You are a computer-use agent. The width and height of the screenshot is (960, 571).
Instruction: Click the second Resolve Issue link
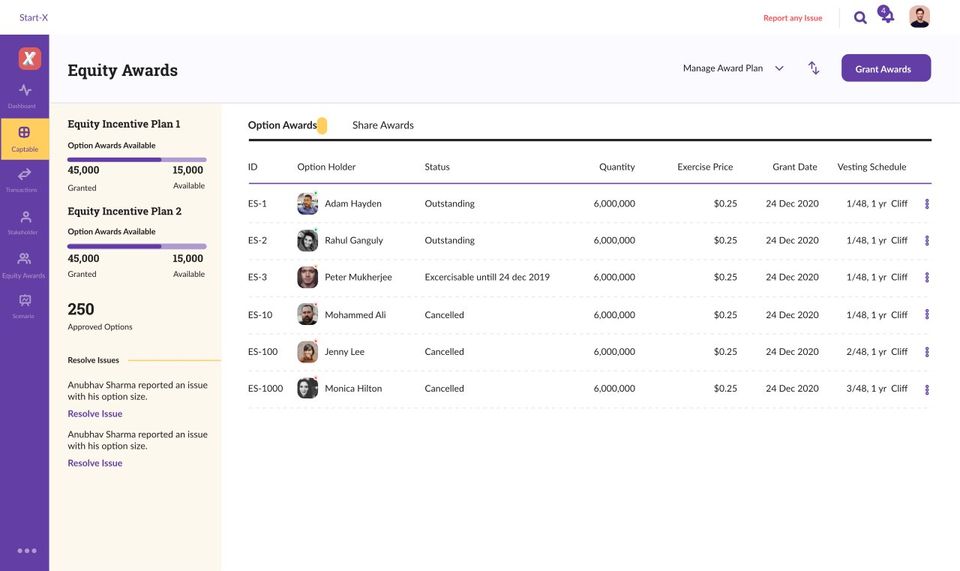pyautogui.click(x=95, y=463)
